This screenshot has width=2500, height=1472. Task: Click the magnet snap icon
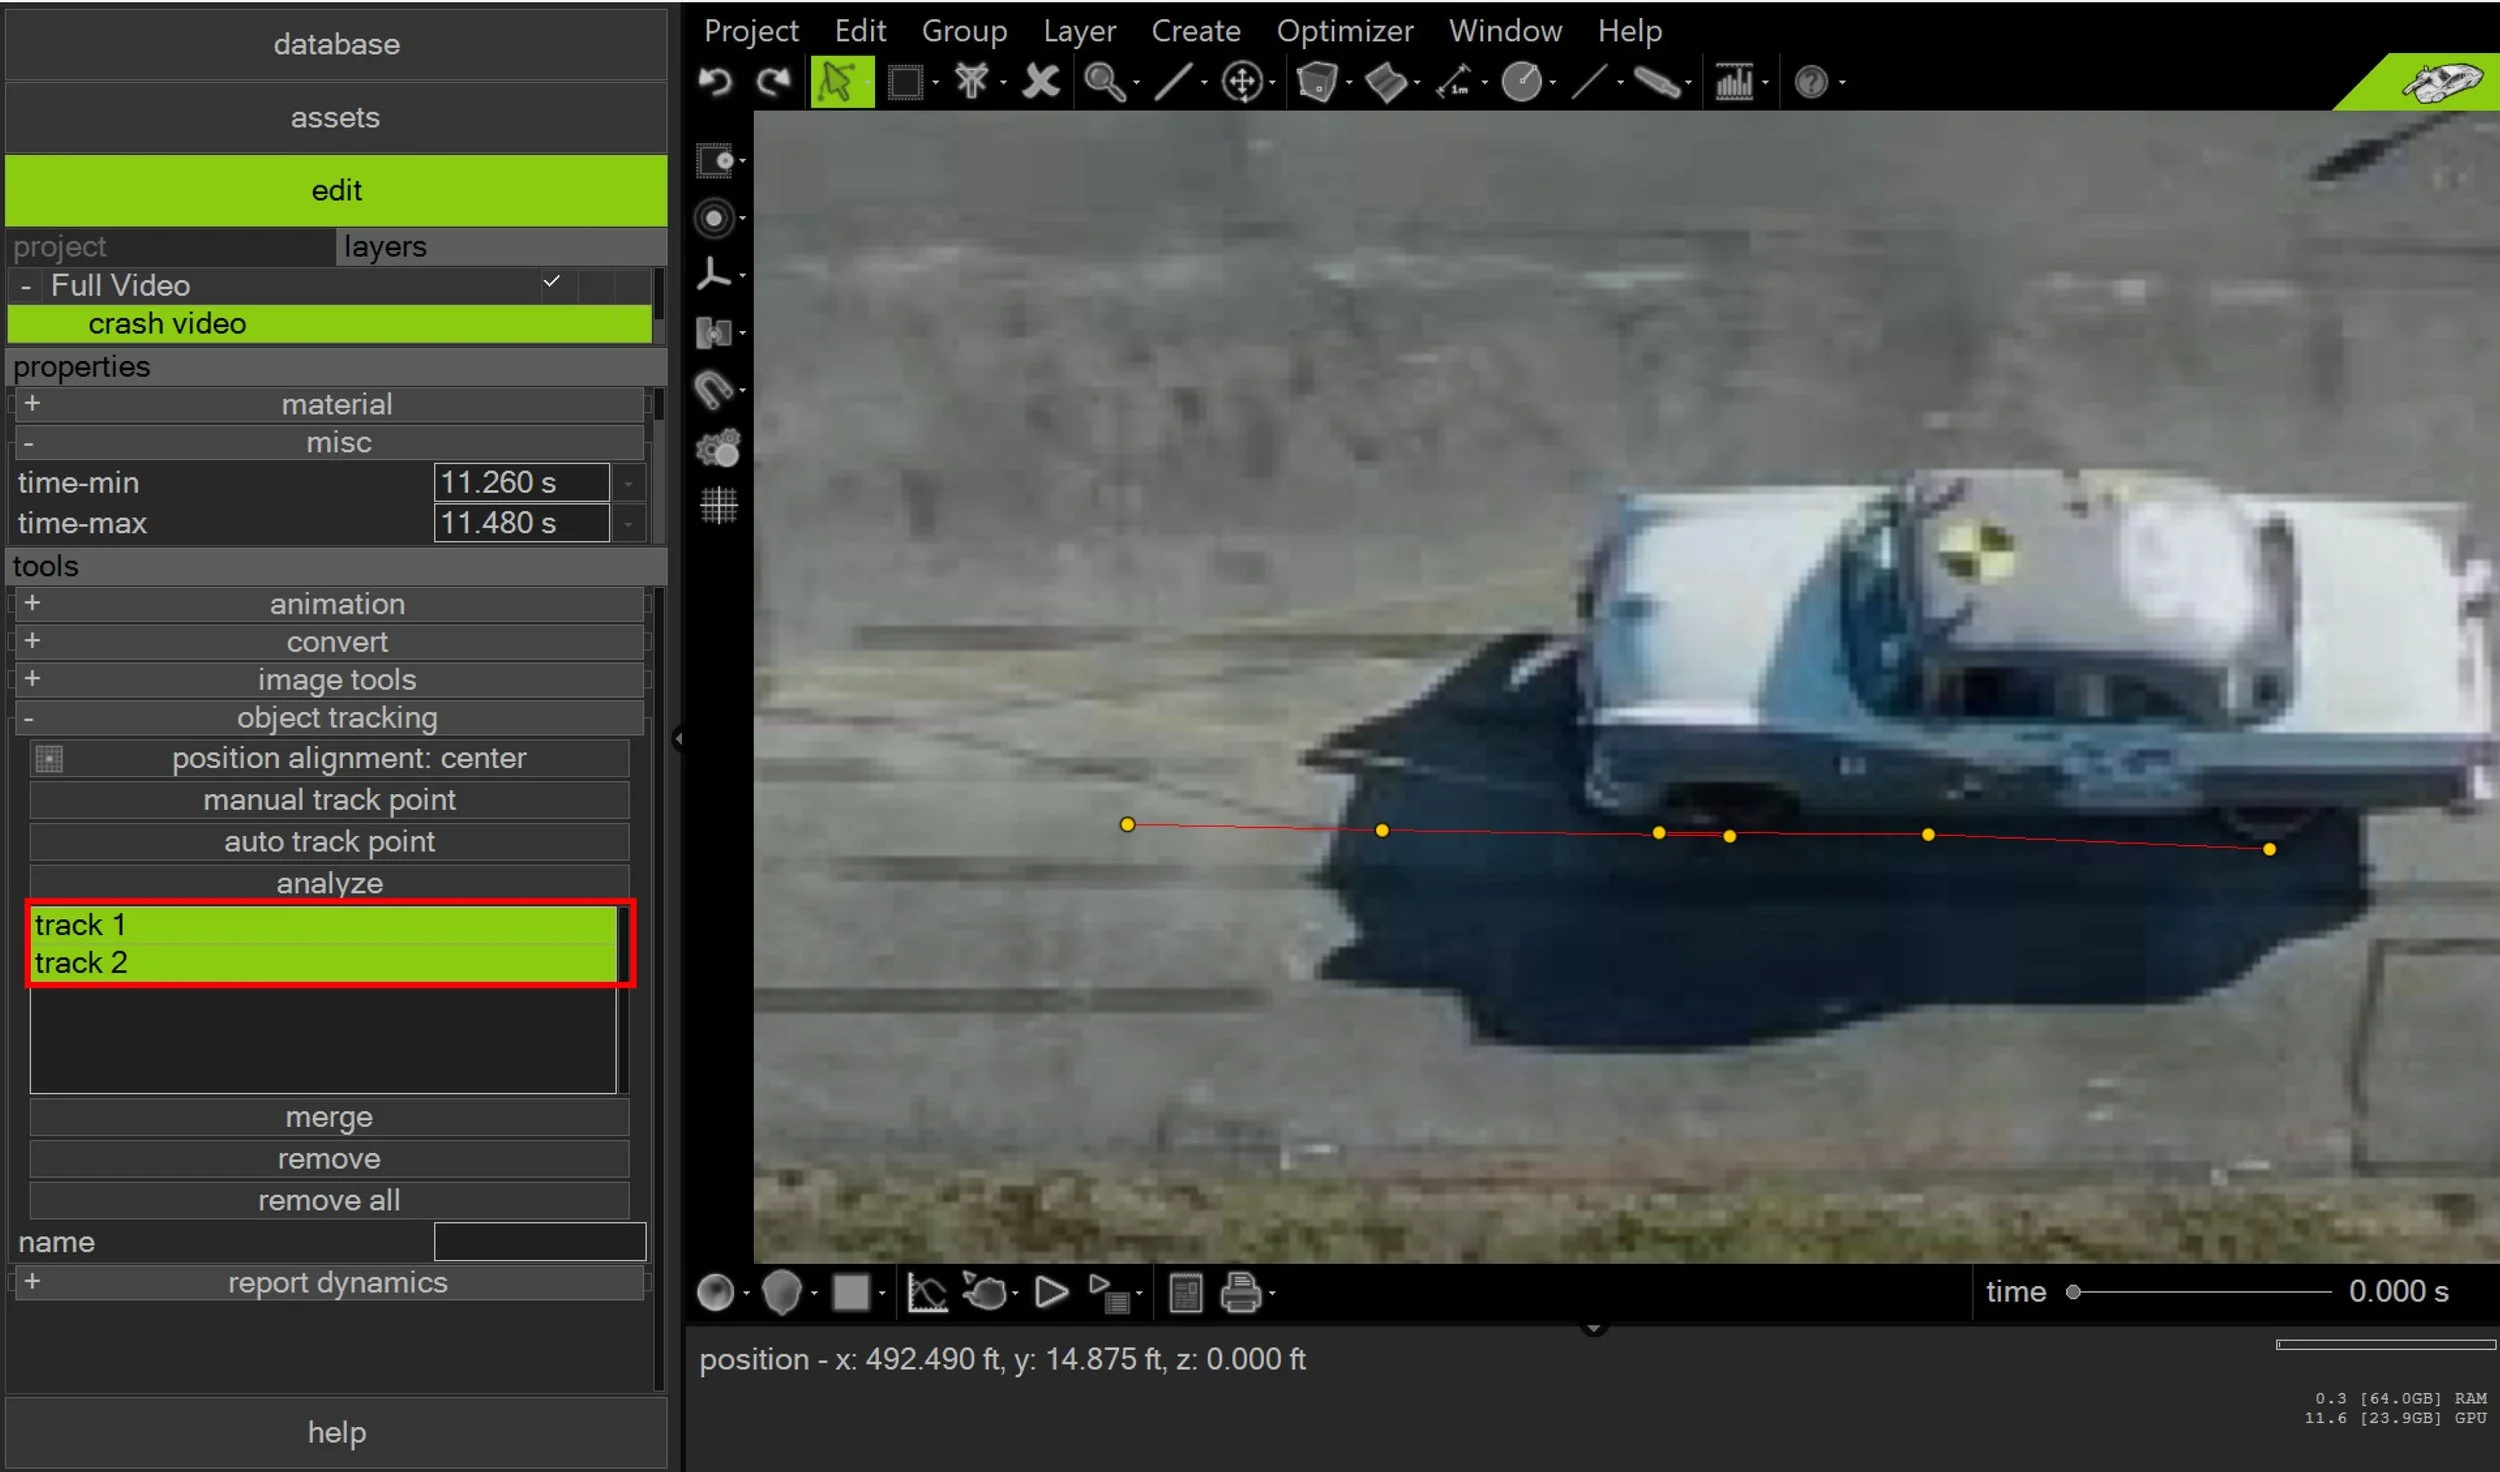coord(714,390)
